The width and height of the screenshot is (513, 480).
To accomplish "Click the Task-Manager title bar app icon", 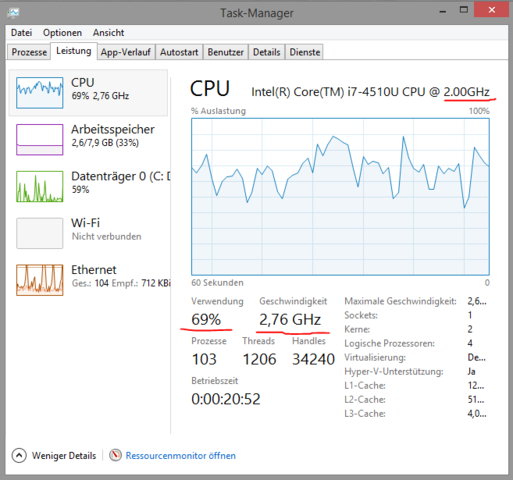I will pyautogui.click(x=13, y=13).
